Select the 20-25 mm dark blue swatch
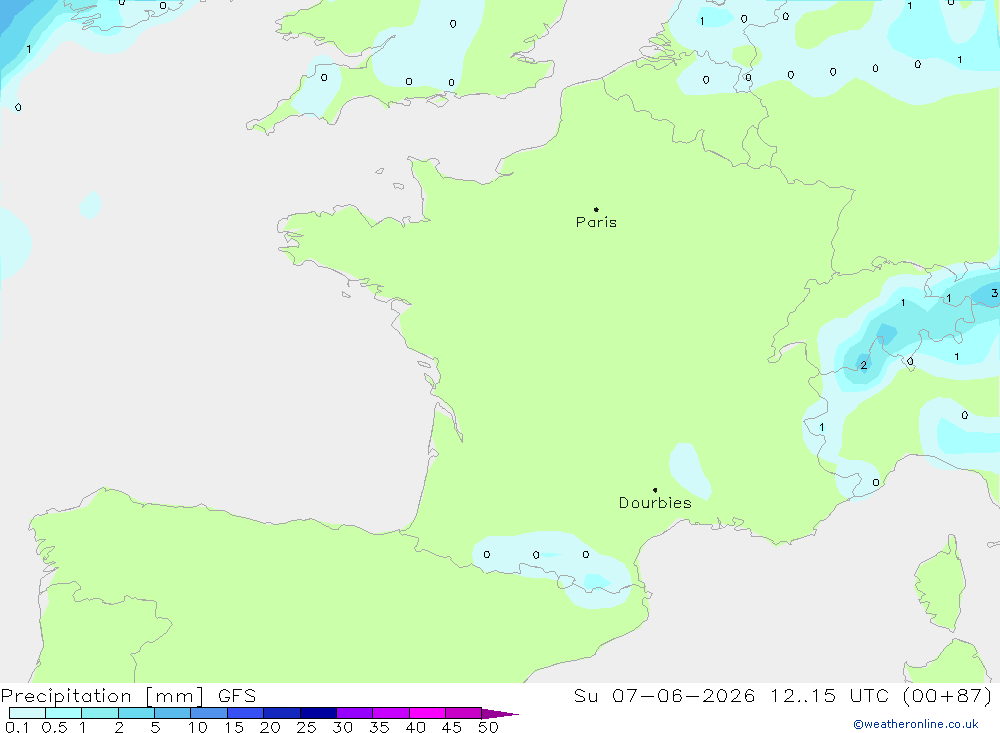 point(281,713)
